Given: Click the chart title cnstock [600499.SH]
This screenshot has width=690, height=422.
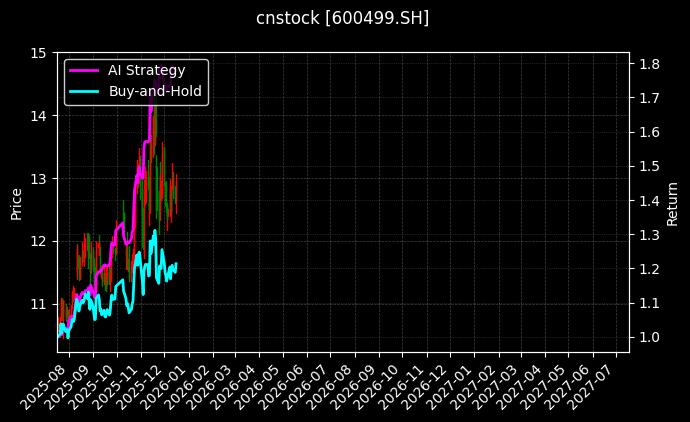Looking at the screenshot, I should tap(342, 18).
